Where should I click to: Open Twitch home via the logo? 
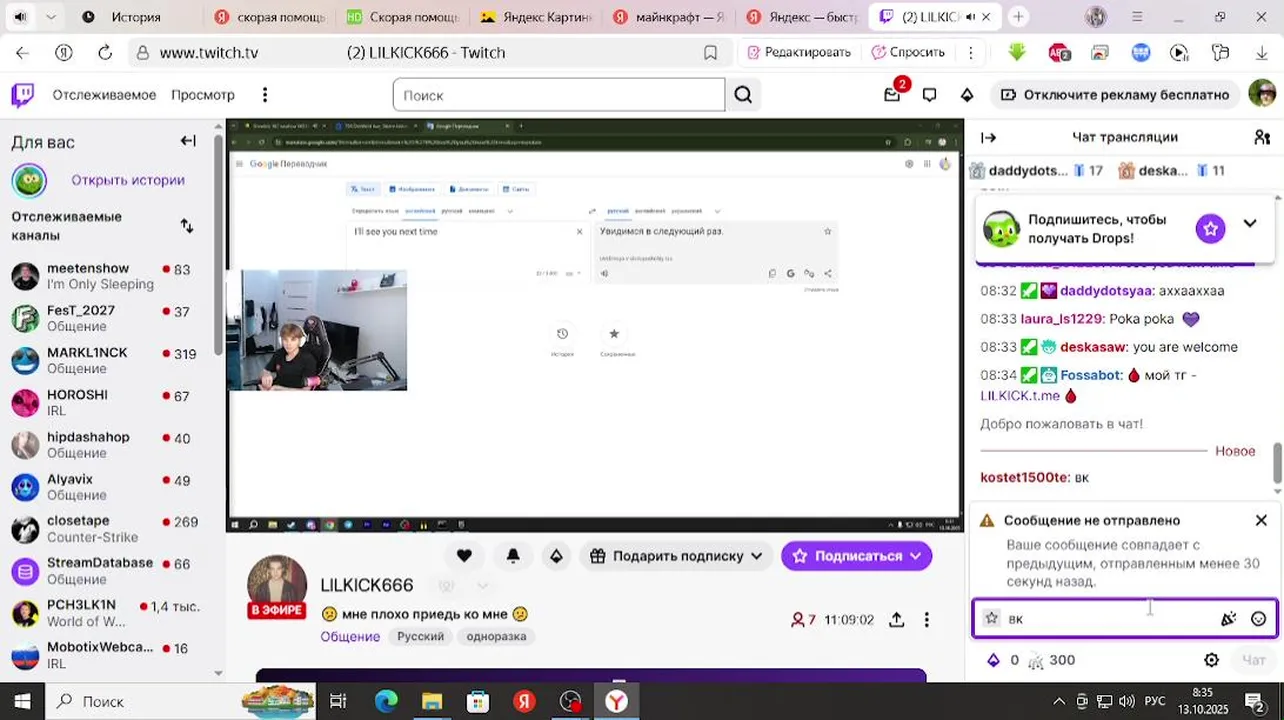pyautogui.click(x=22, y=95)
